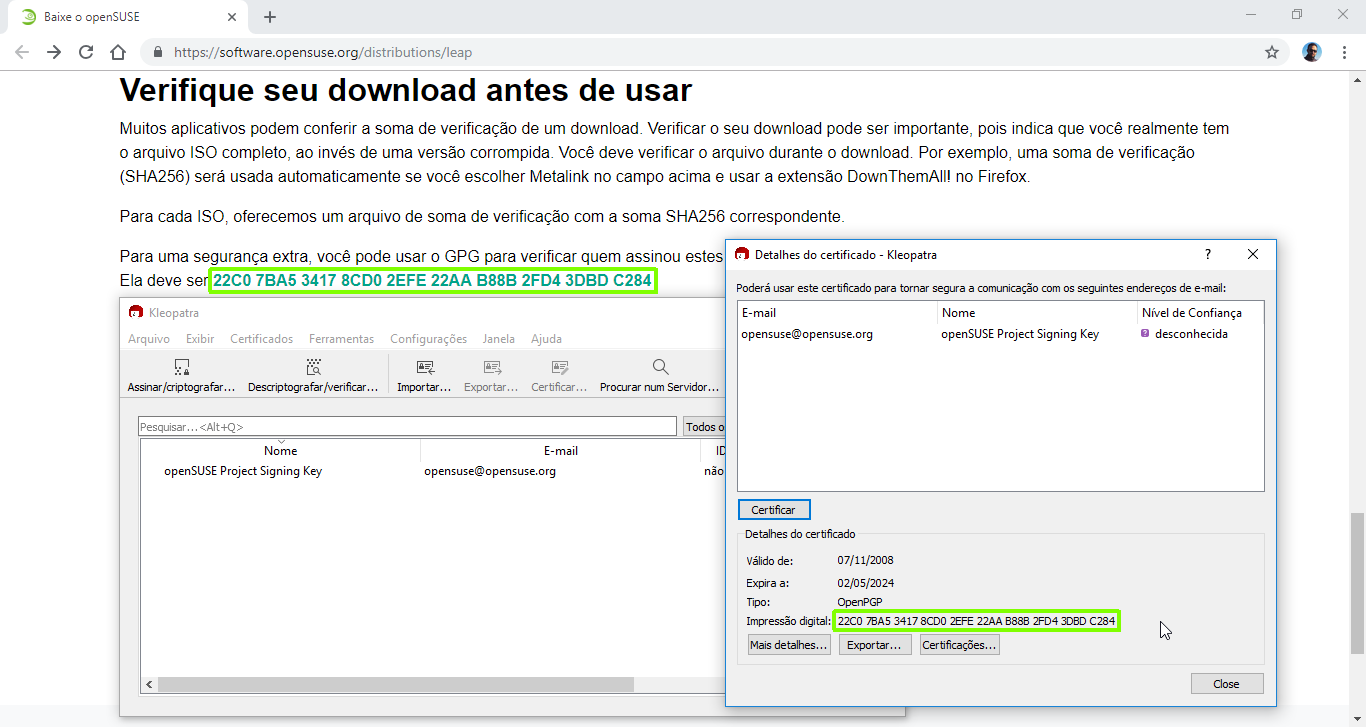Image resolution: width=1366 pixels, height=727 pixels.
Task: Close the Baixe o openSUSE tab
Action: coord(232,17)
